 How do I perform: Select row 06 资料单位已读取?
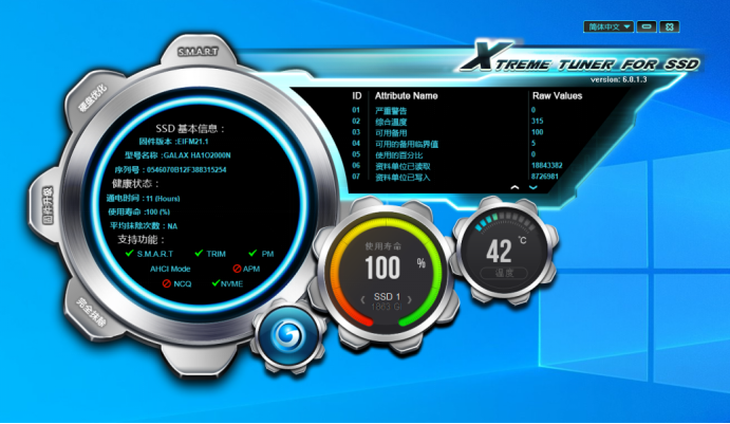pyautogui.click(x=456, y=166)
